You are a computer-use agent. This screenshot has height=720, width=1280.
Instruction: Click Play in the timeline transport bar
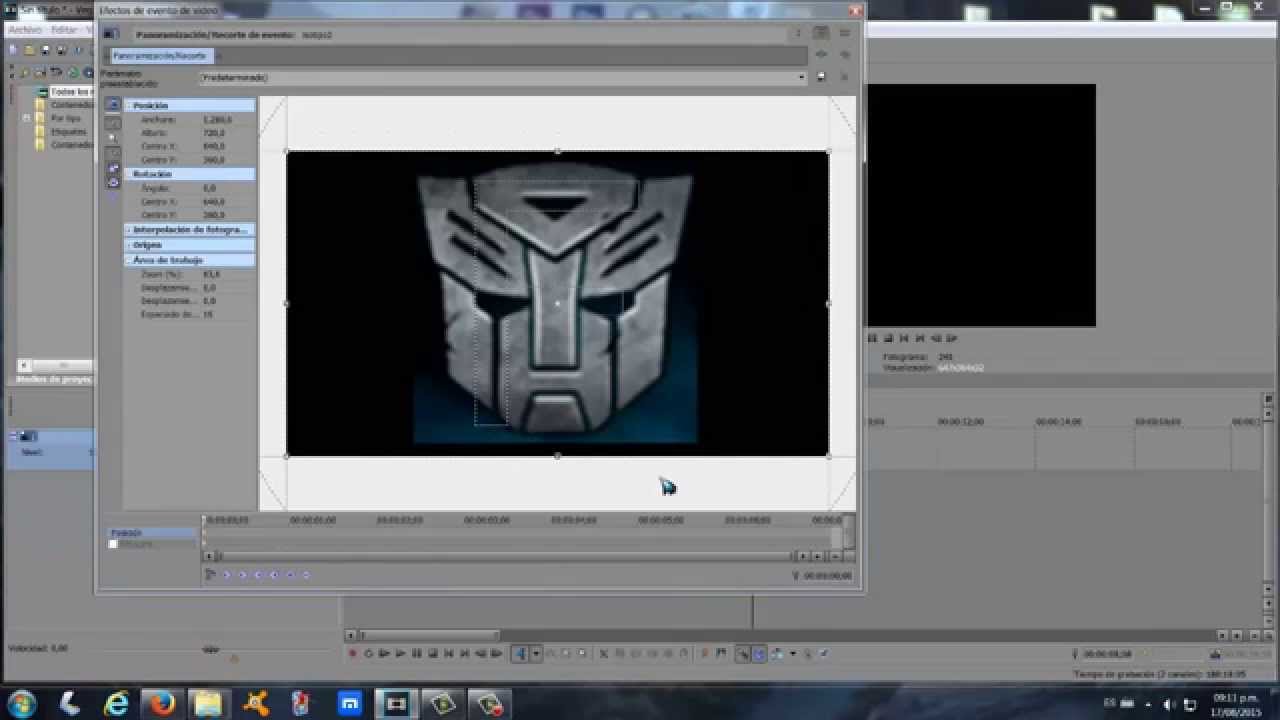[x=400, y=654]
